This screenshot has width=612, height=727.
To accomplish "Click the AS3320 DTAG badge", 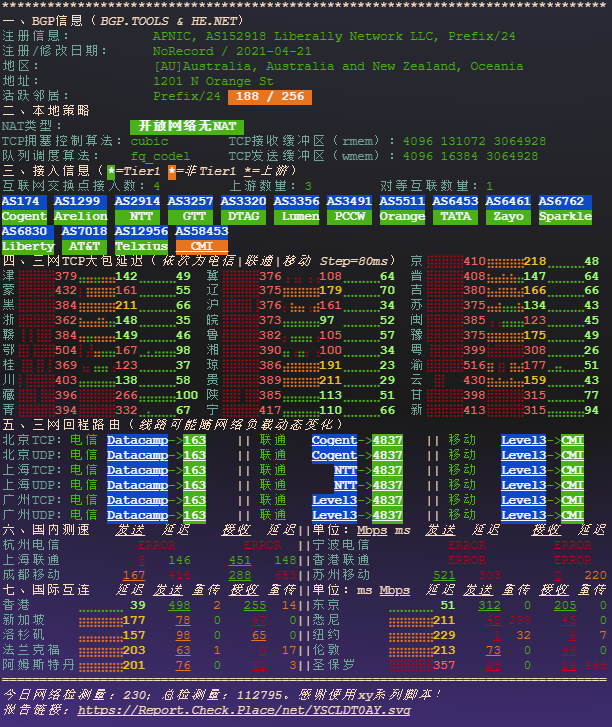I will pos(243,210).
